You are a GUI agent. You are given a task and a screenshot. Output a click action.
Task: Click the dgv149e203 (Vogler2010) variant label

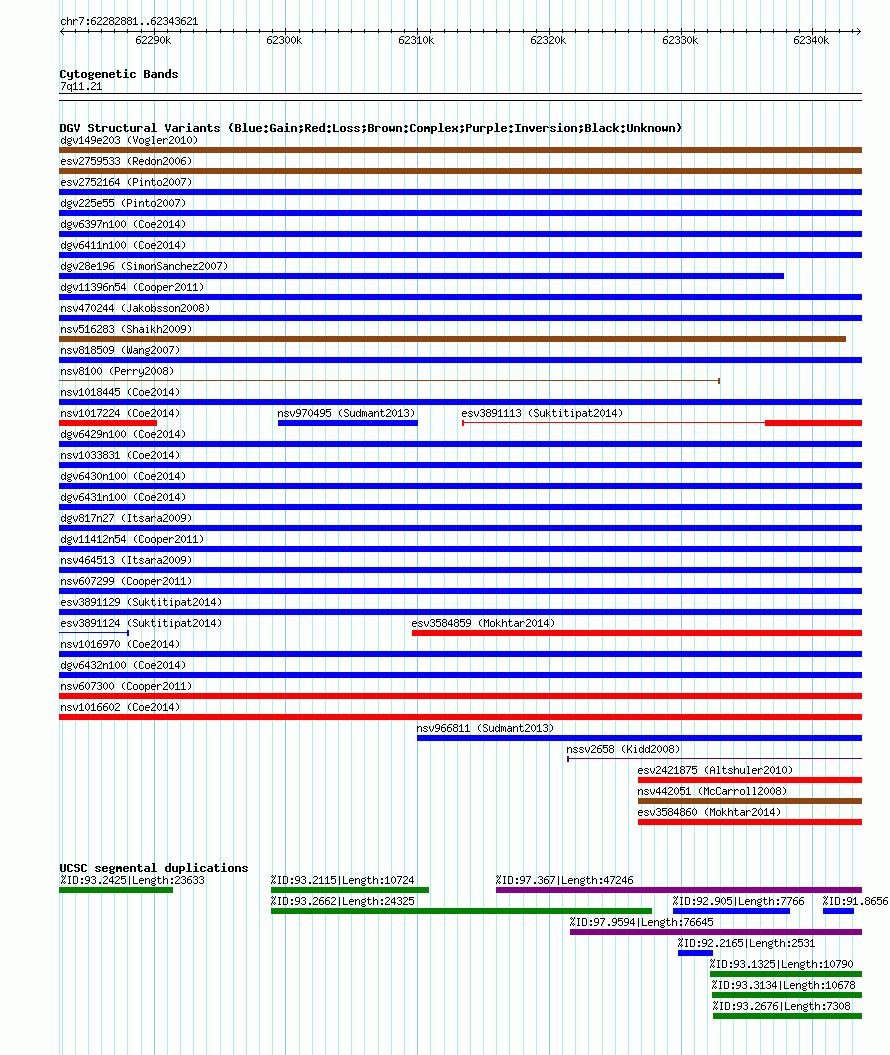point(128,140)
